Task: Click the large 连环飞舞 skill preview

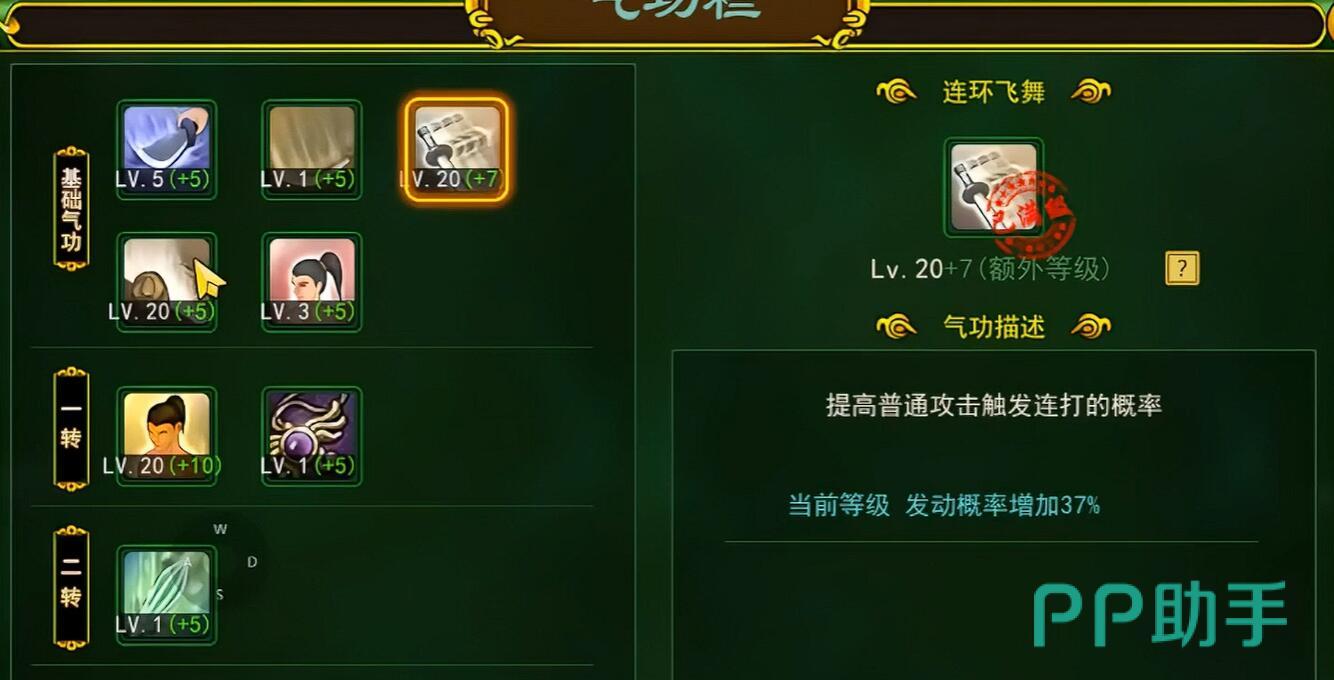Action: tap(994, 188)
